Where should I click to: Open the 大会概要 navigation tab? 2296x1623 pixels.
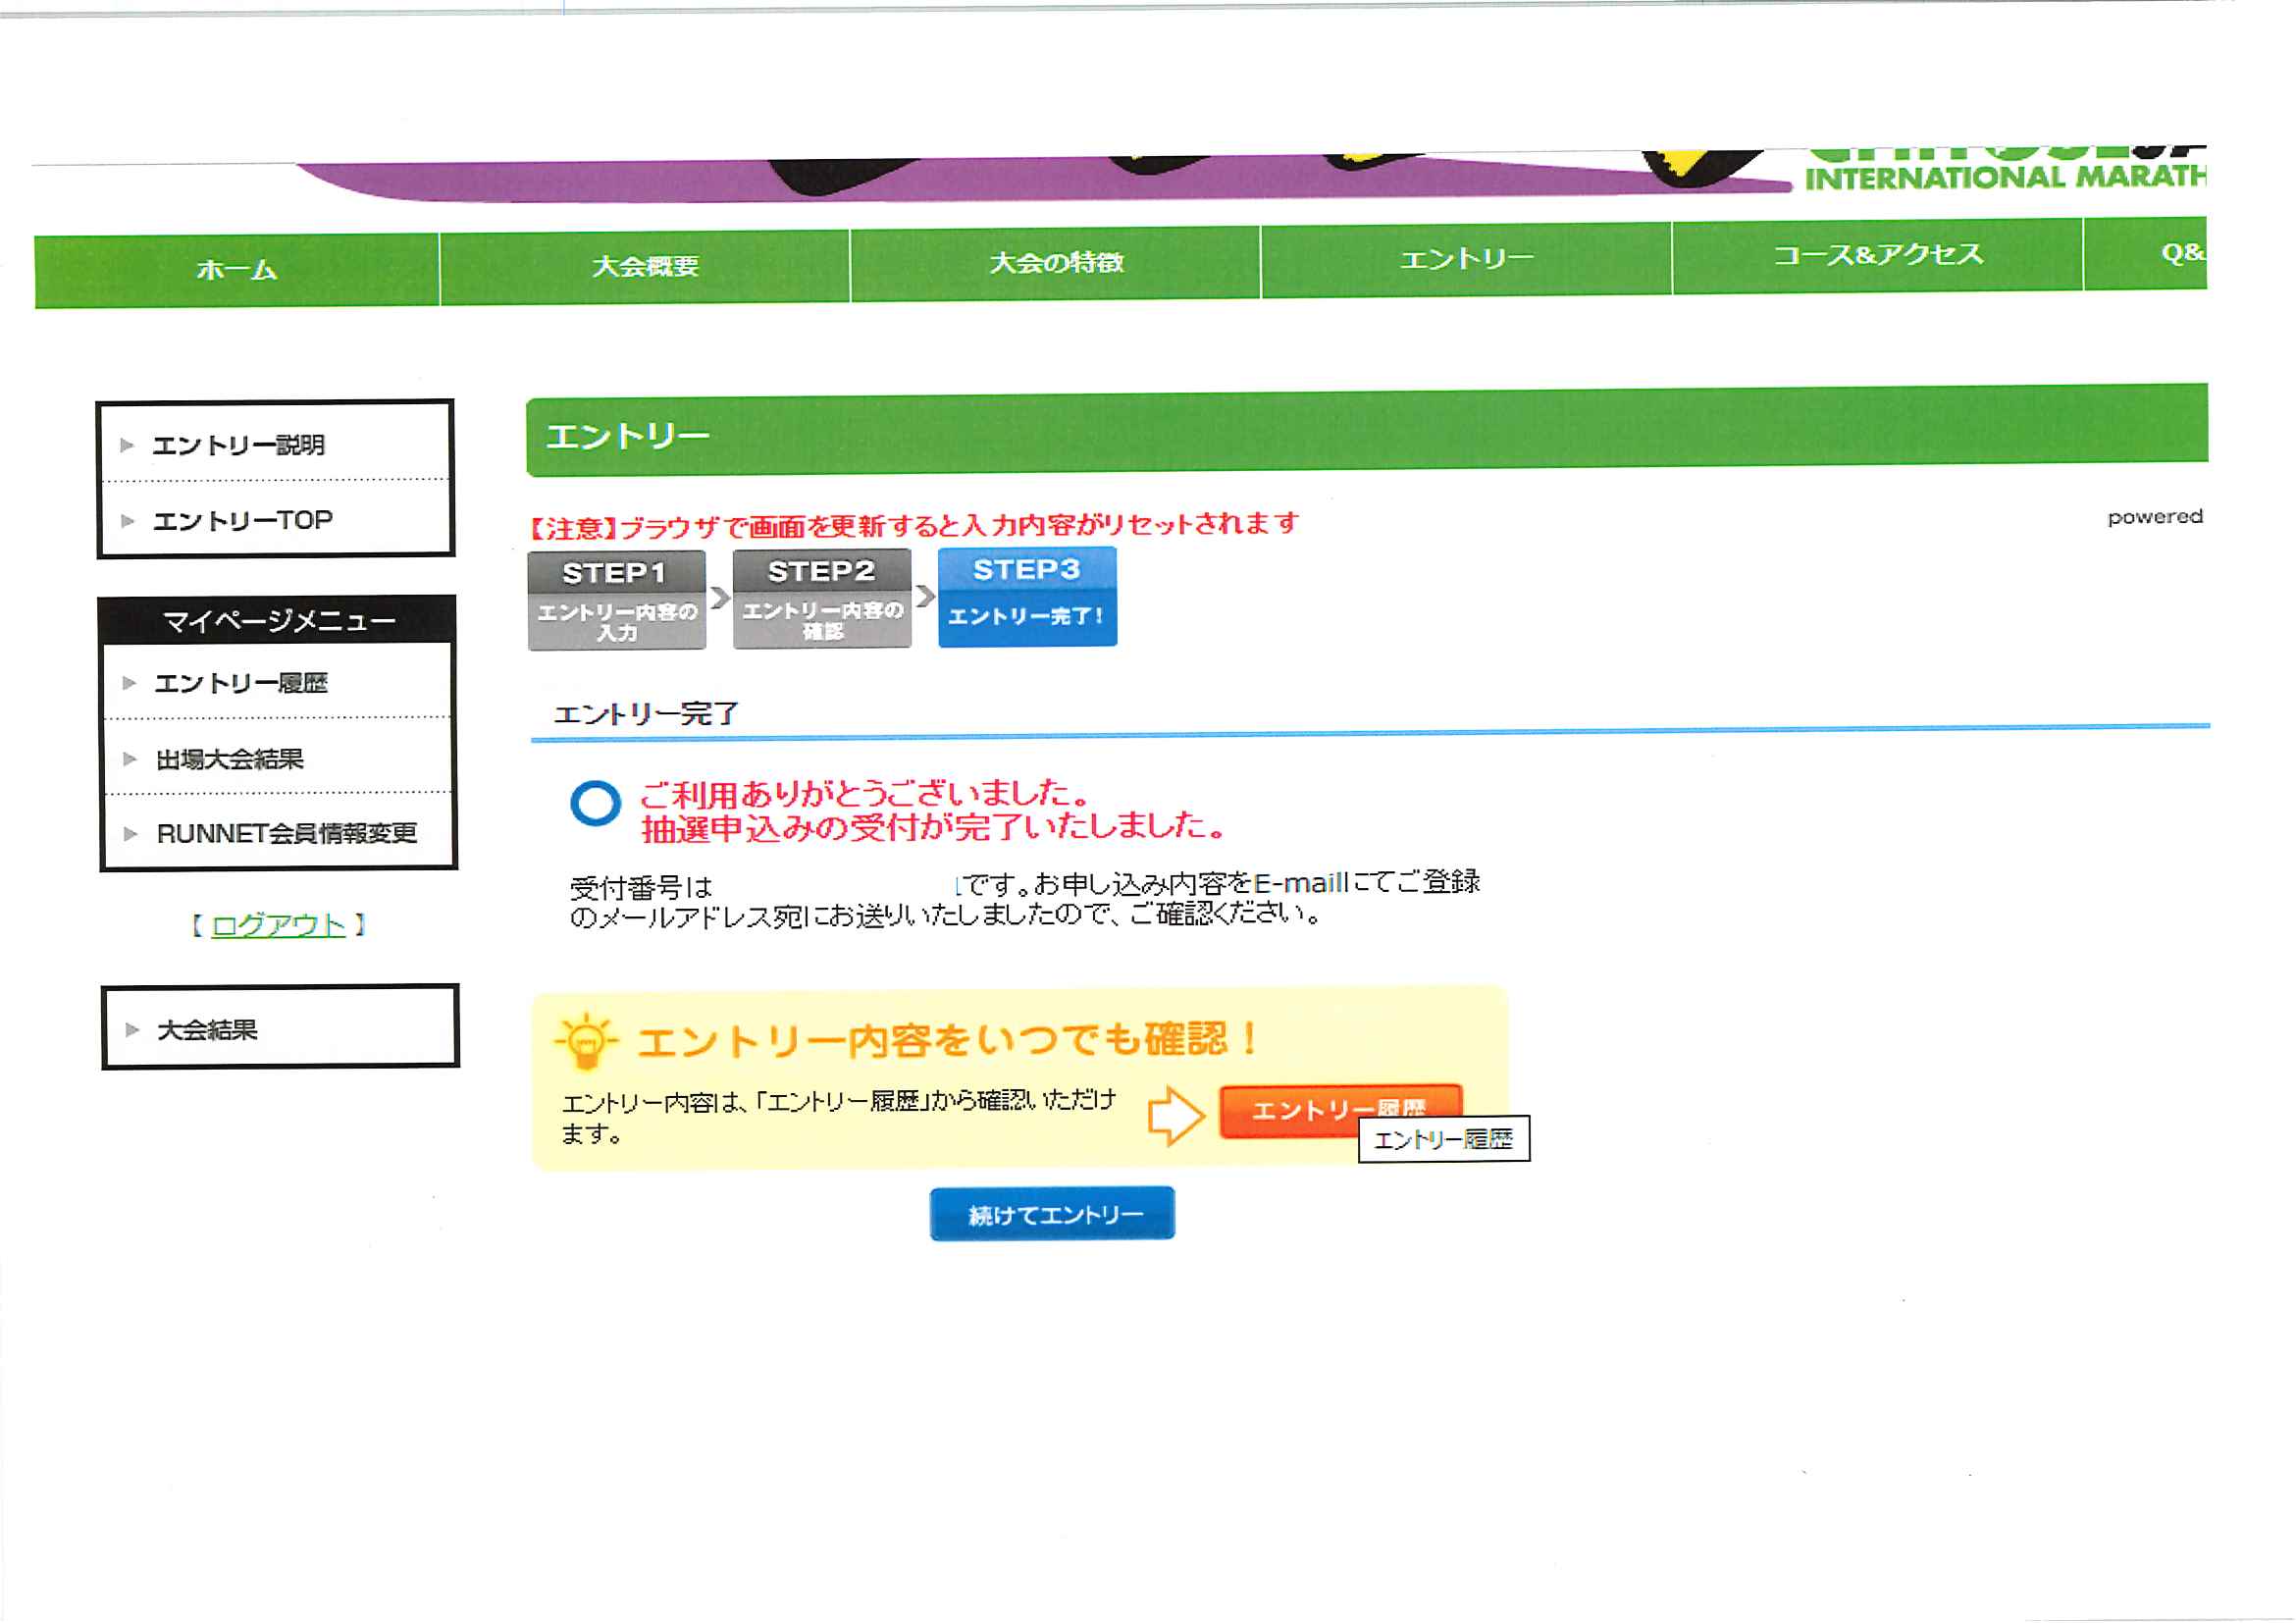tap(645, 266)
